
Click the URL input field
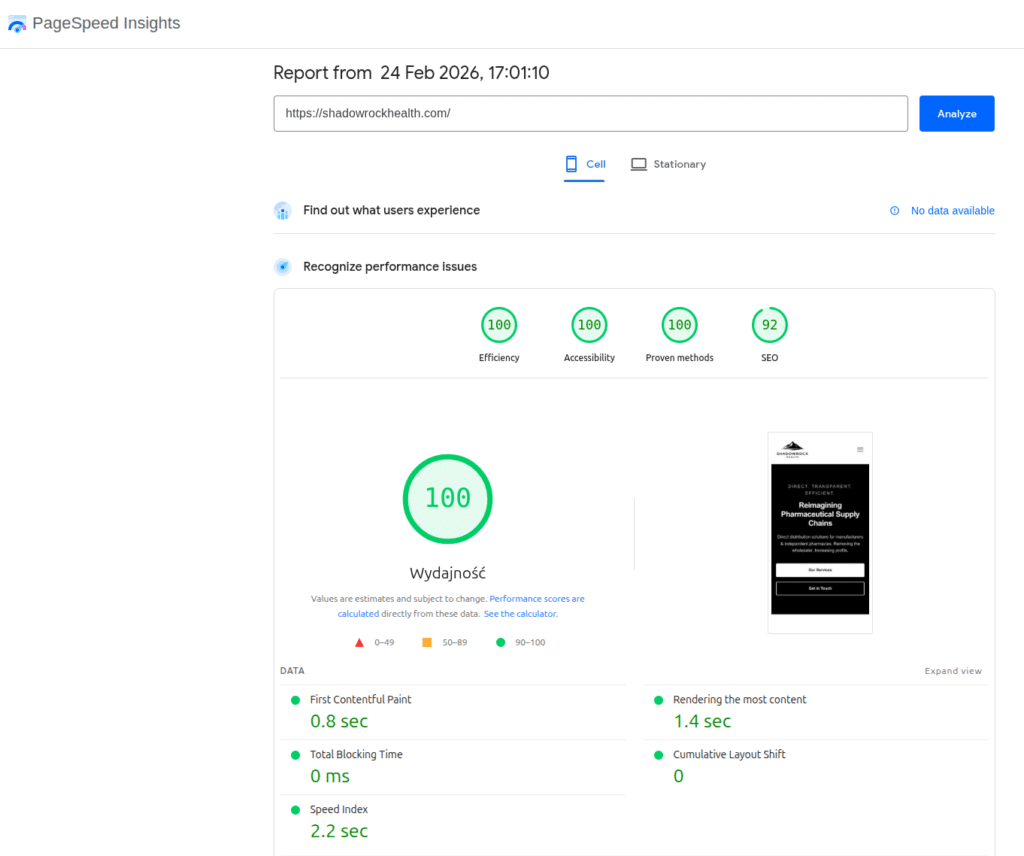[590, 114]
